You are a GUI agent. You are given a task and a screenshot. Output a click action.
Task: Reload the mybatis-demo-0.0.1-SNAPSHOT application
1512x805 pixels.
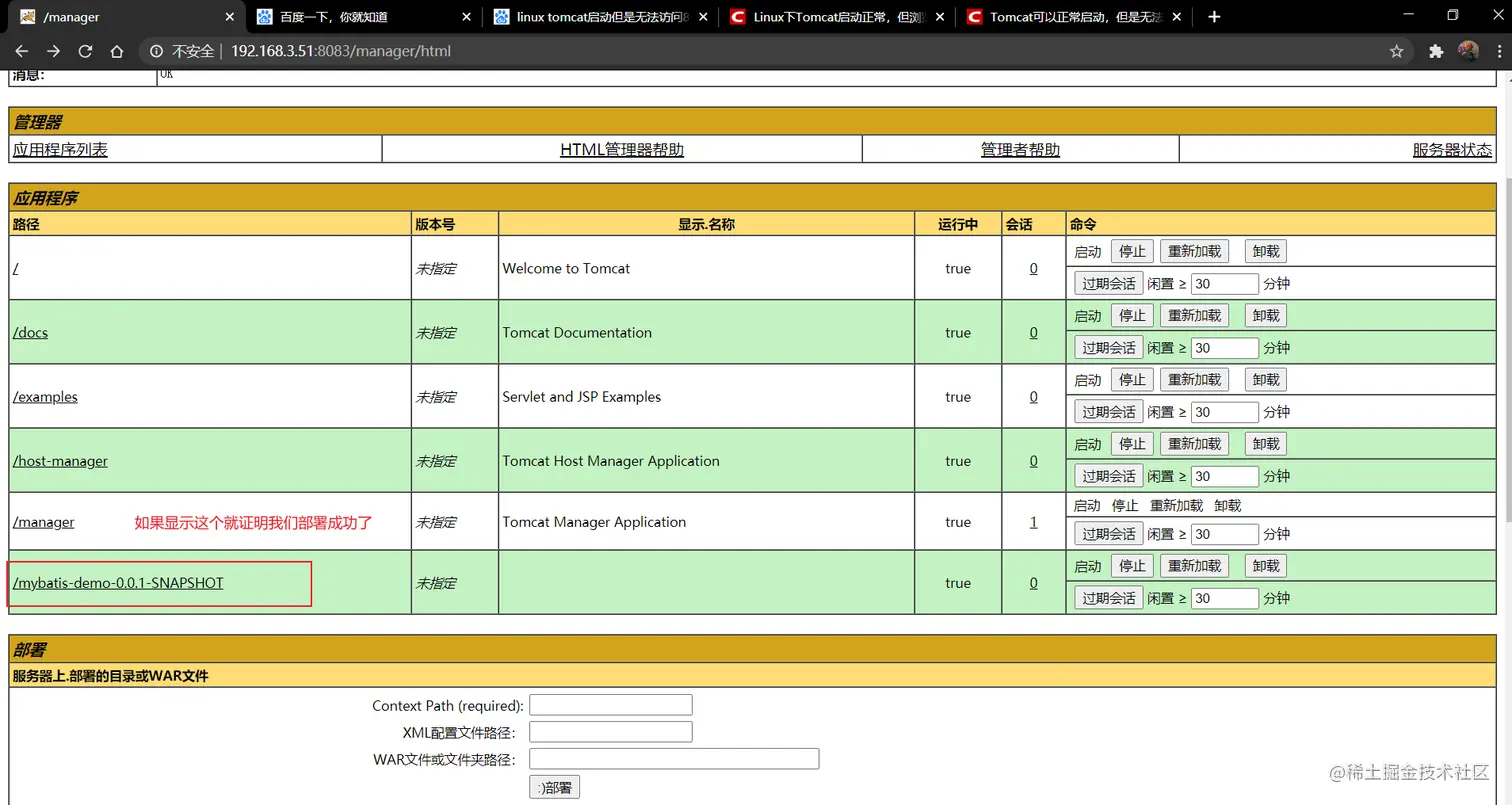pos(1194,565)
